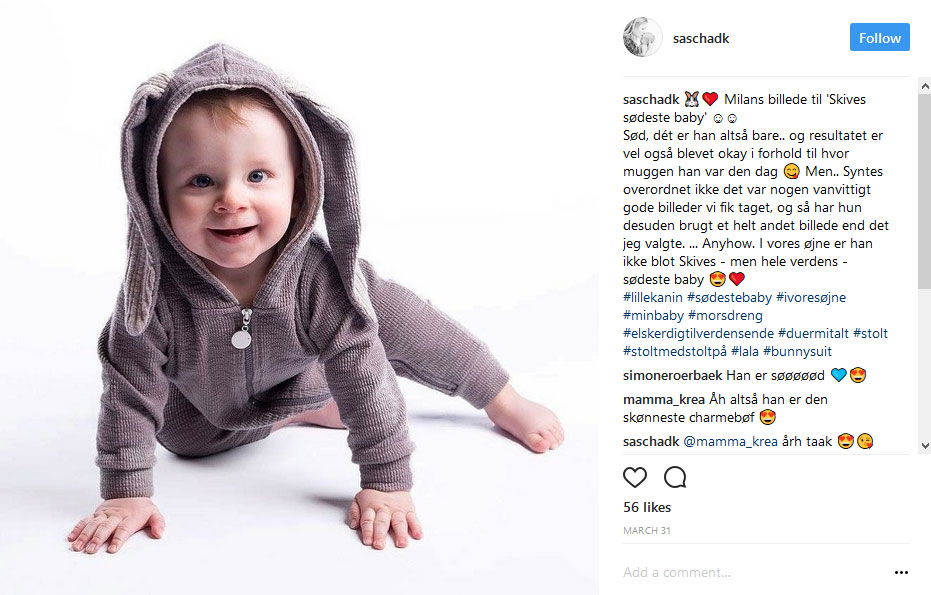Open the #bunnysuit hashtag
Image resolution: width=931 pixels, height=595 pixels.
click(797, 351)
